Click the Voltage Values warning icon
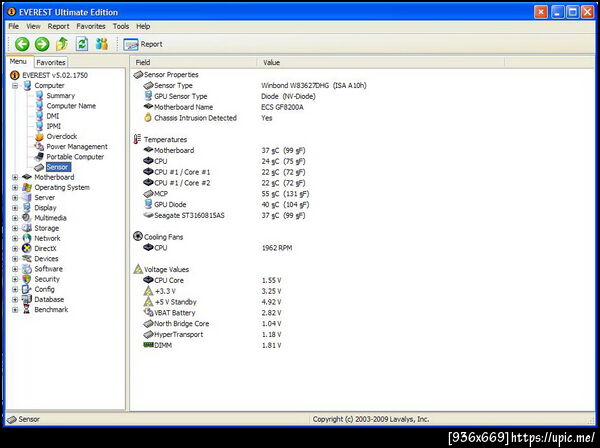600x448 pixels. tap(138, 269)
